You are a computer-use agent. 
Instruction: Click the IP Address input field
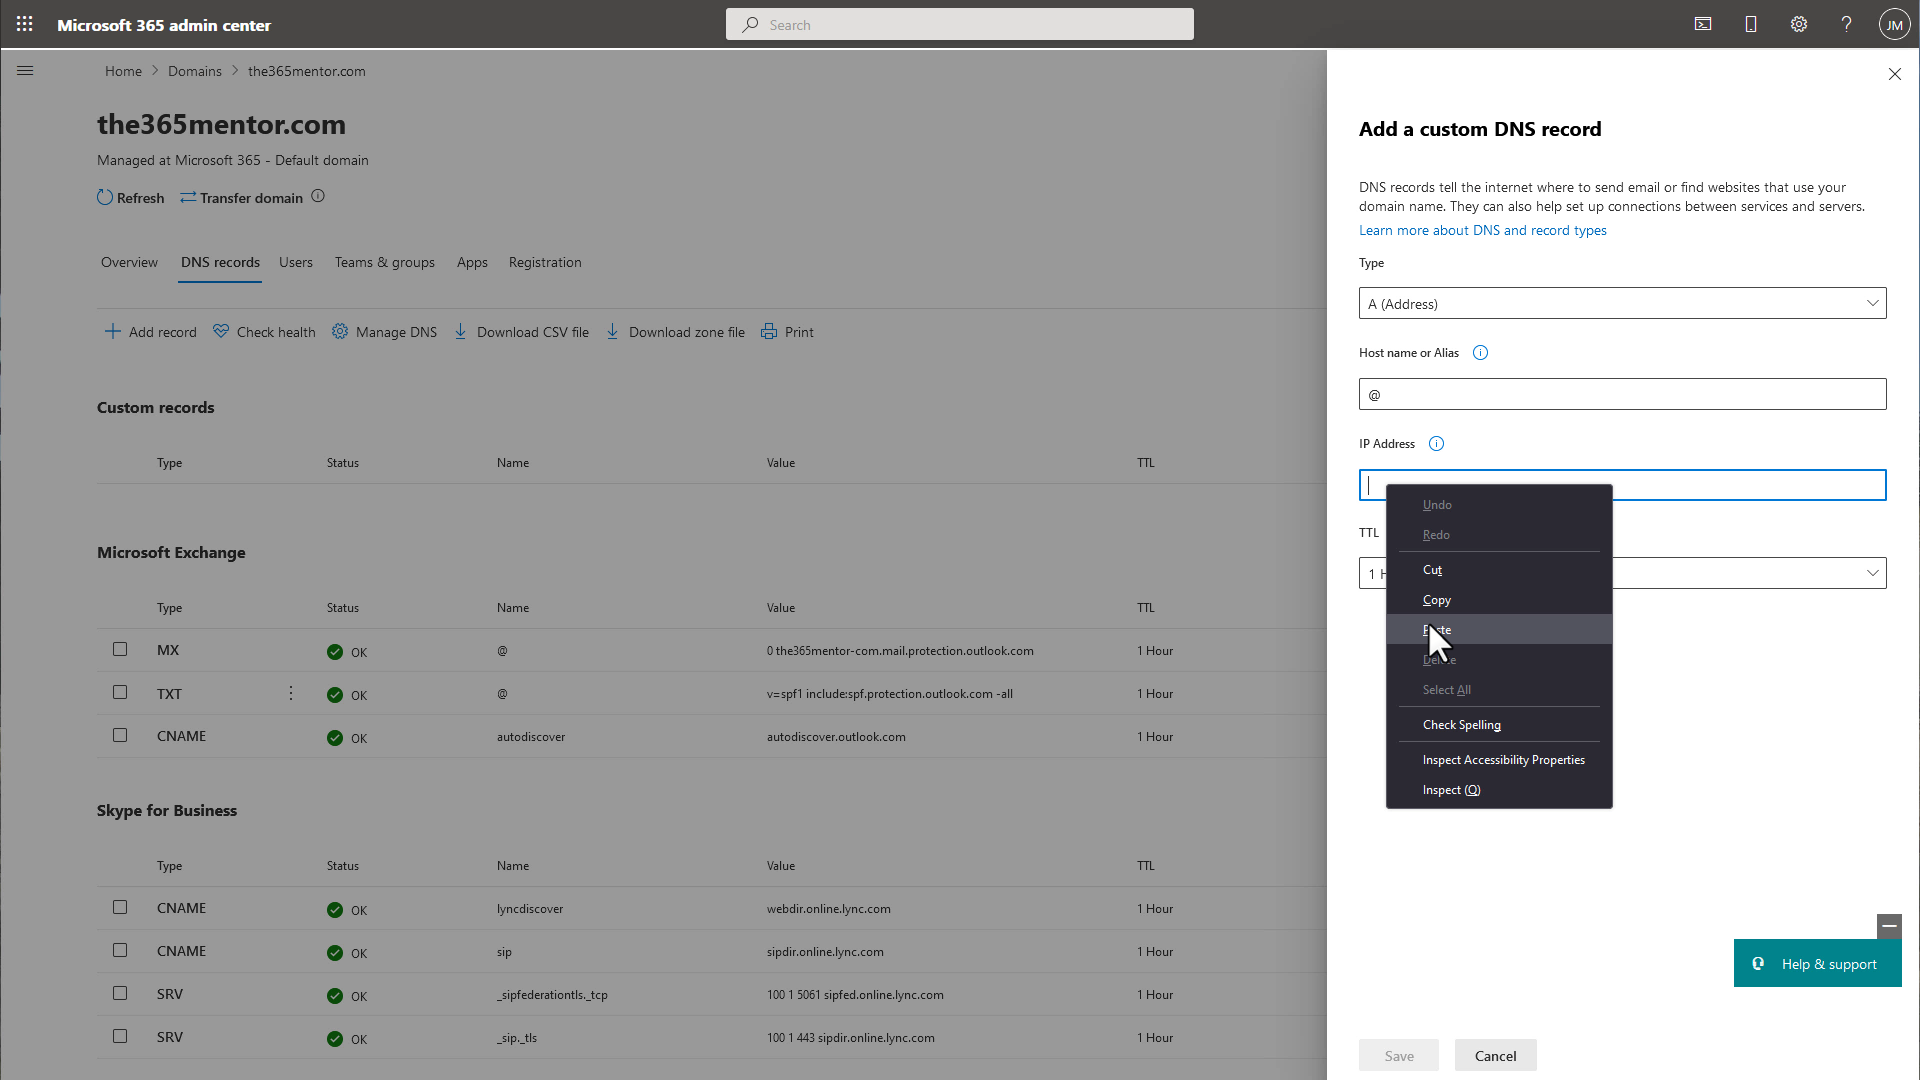click(x=1622, y=485)
